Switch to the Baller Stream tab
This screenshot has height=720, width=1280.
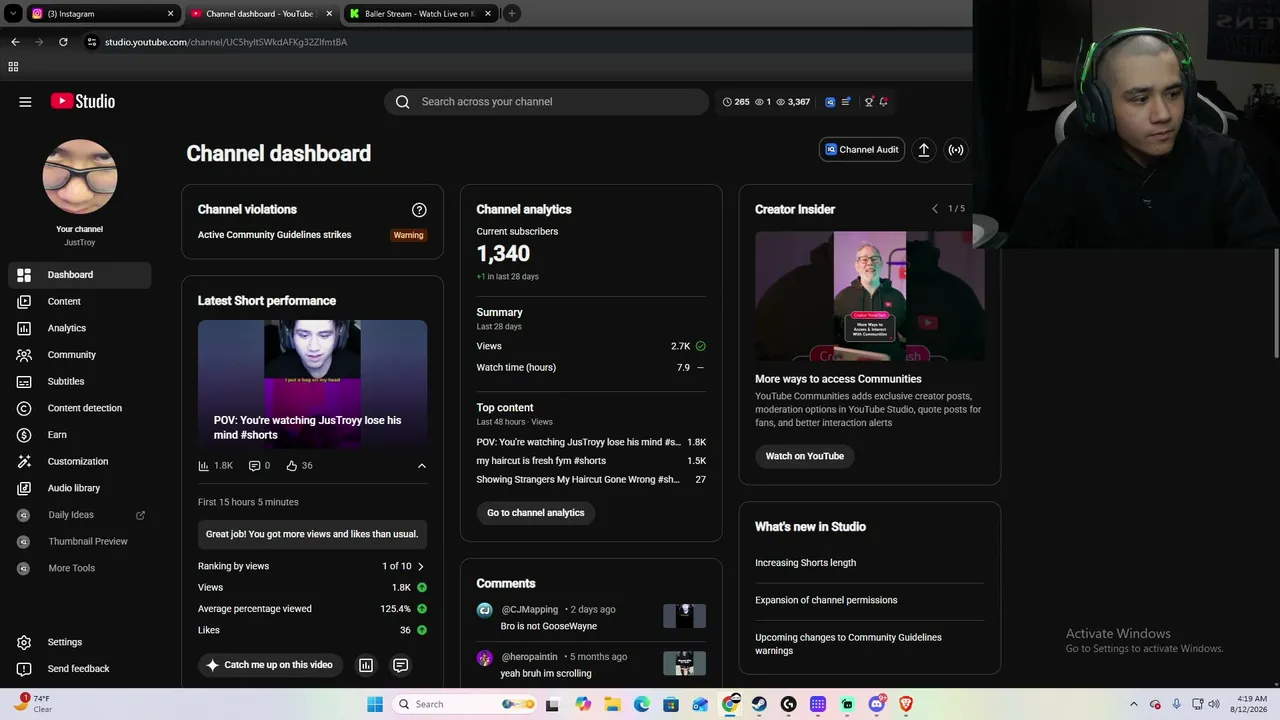[x=420, y=14]
